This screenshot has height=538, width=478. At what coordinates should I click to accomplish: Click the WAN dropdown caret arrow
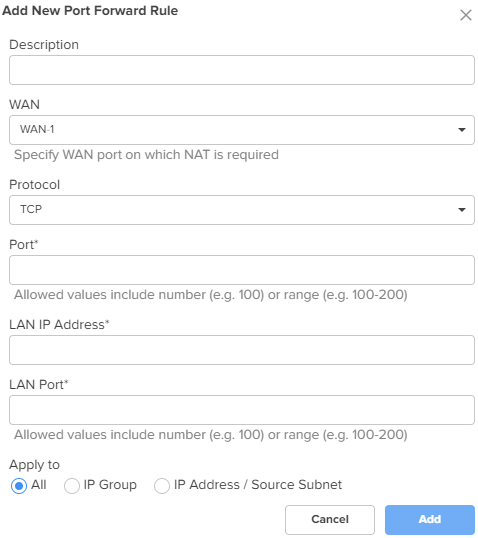tap(462, 130)
